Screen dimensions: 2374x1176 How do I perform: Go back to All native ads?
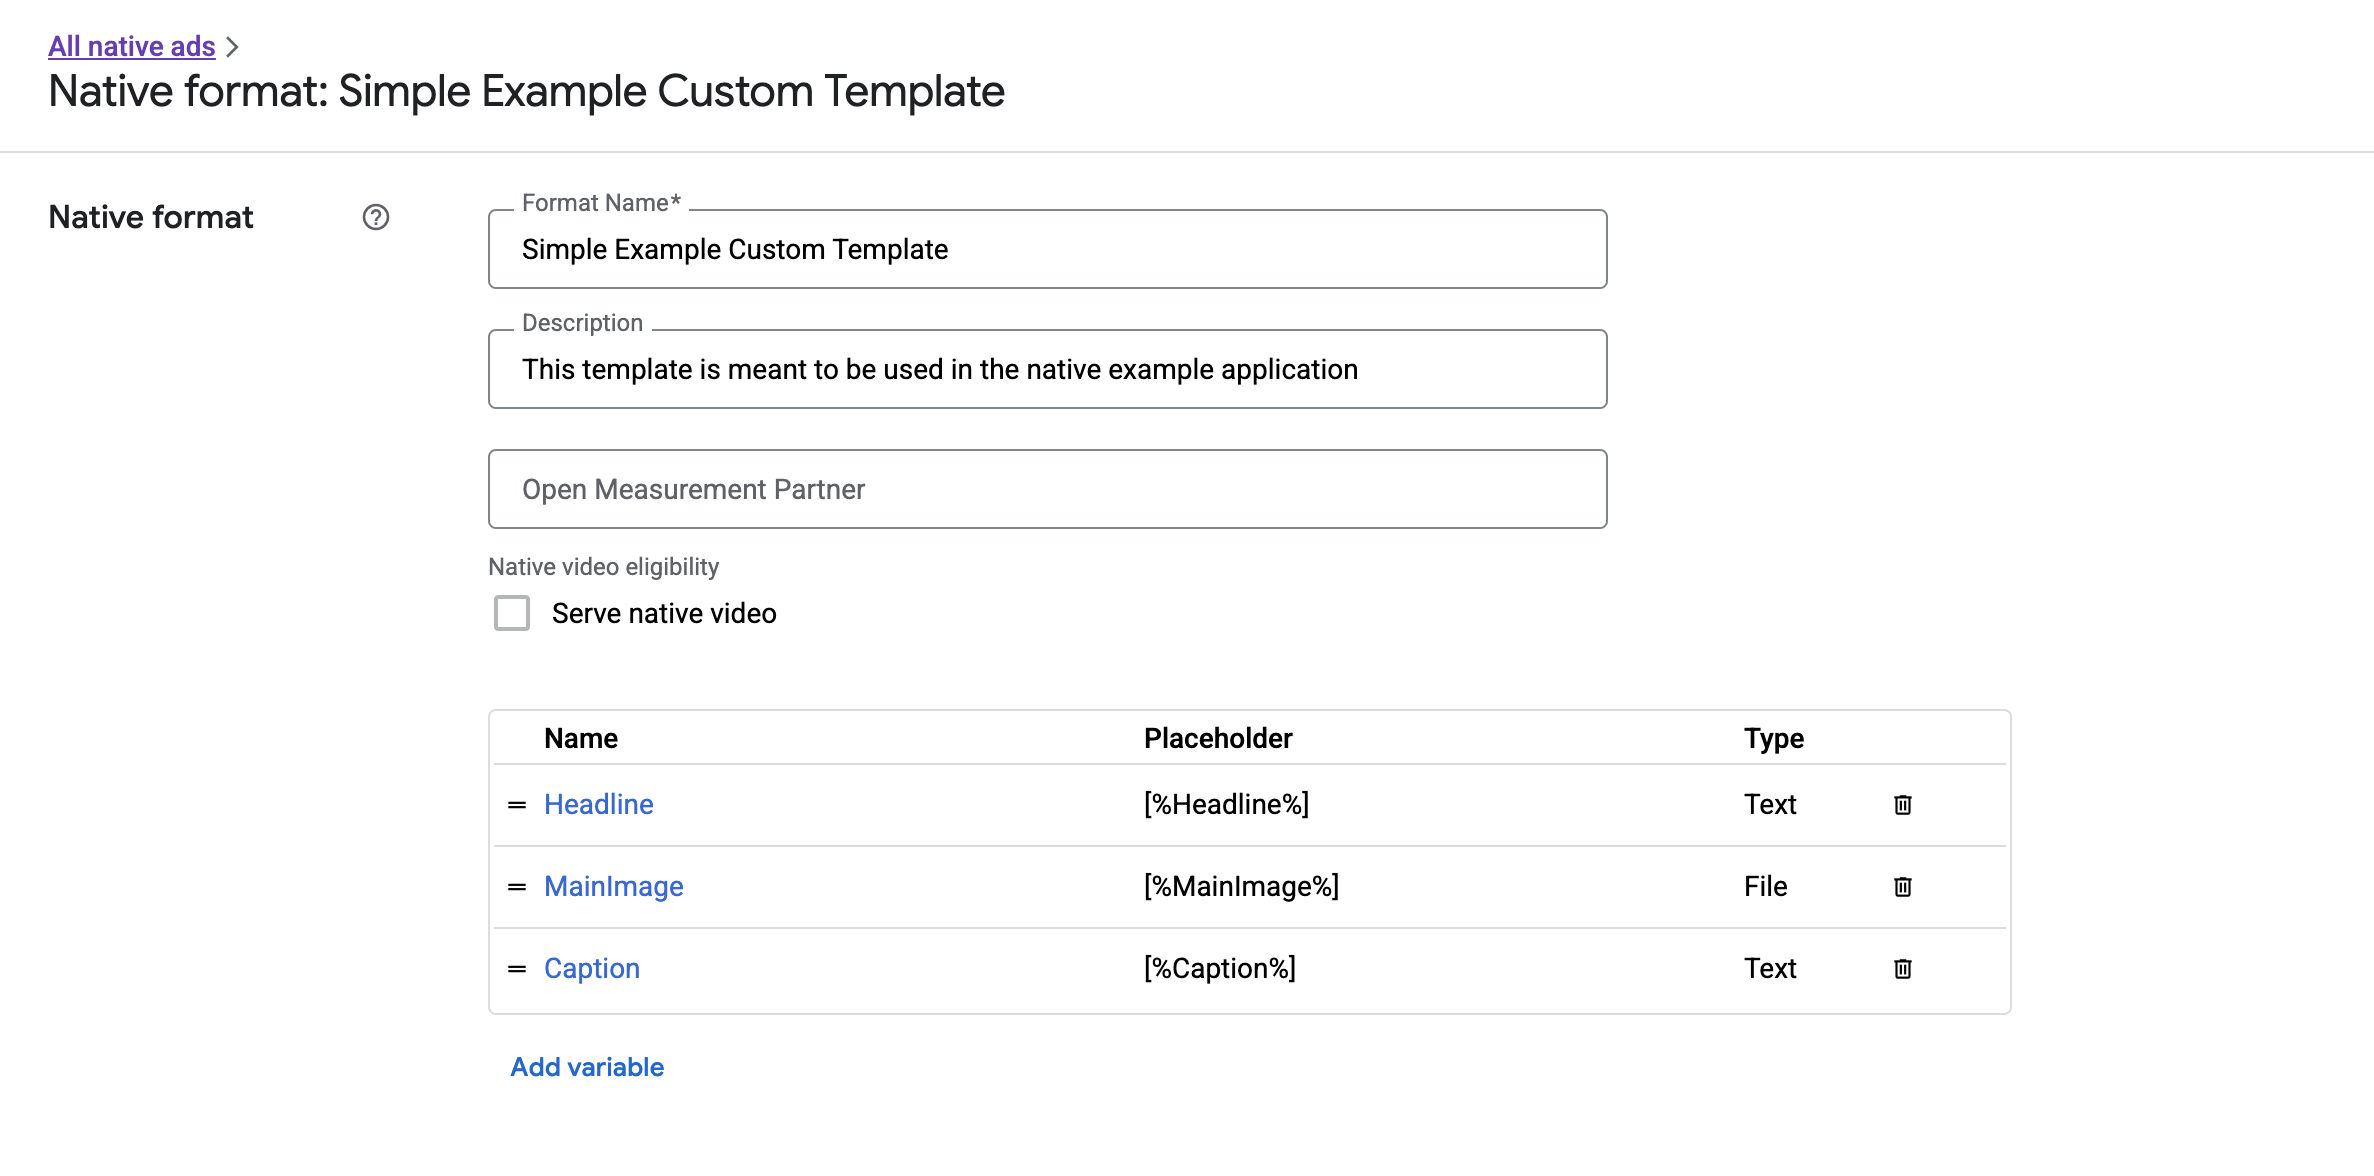point(132,46)
